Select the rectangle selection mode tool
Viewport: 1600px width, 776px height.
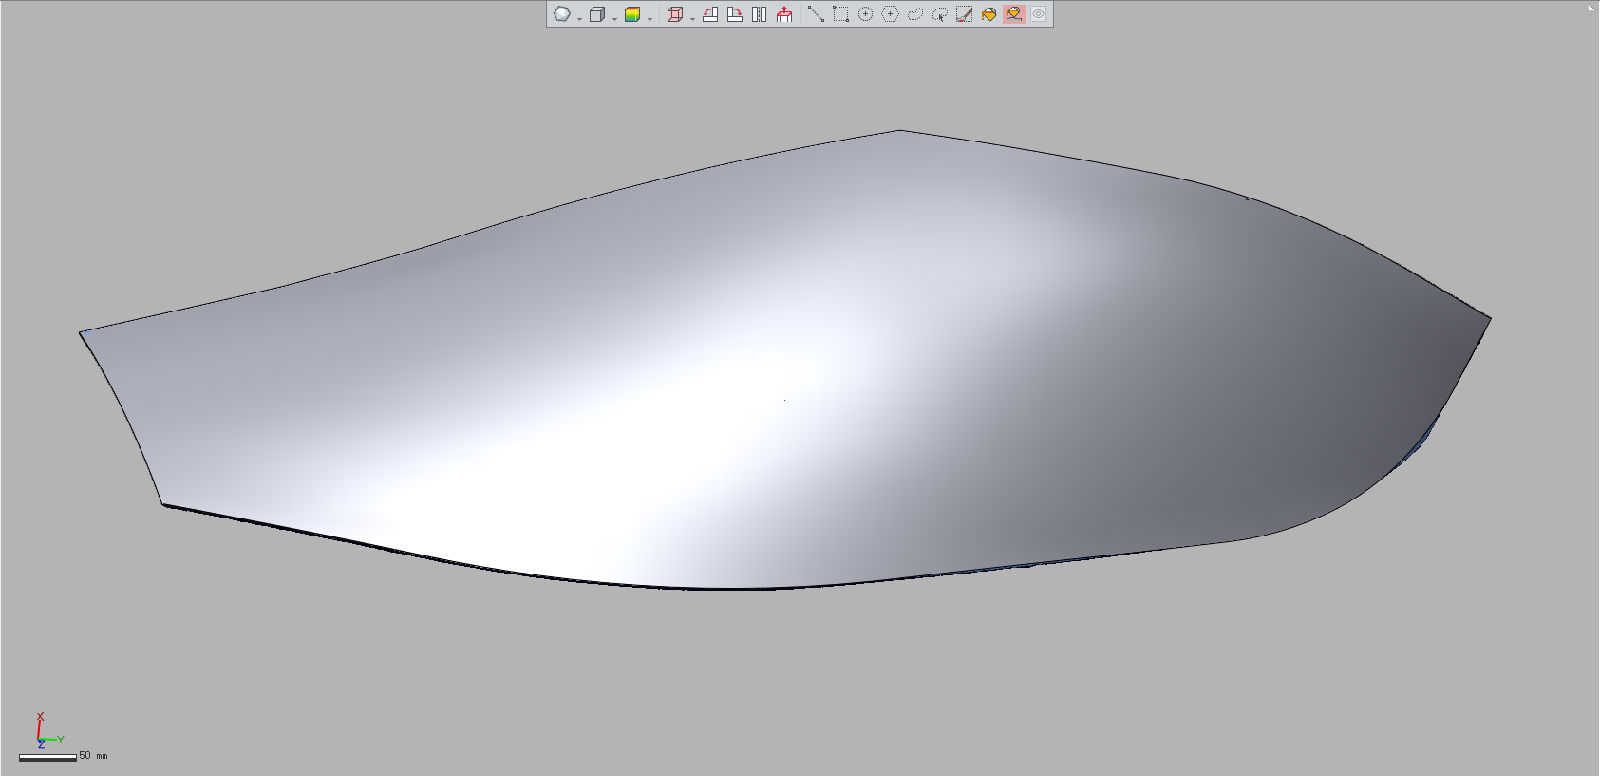pos(841,14)
